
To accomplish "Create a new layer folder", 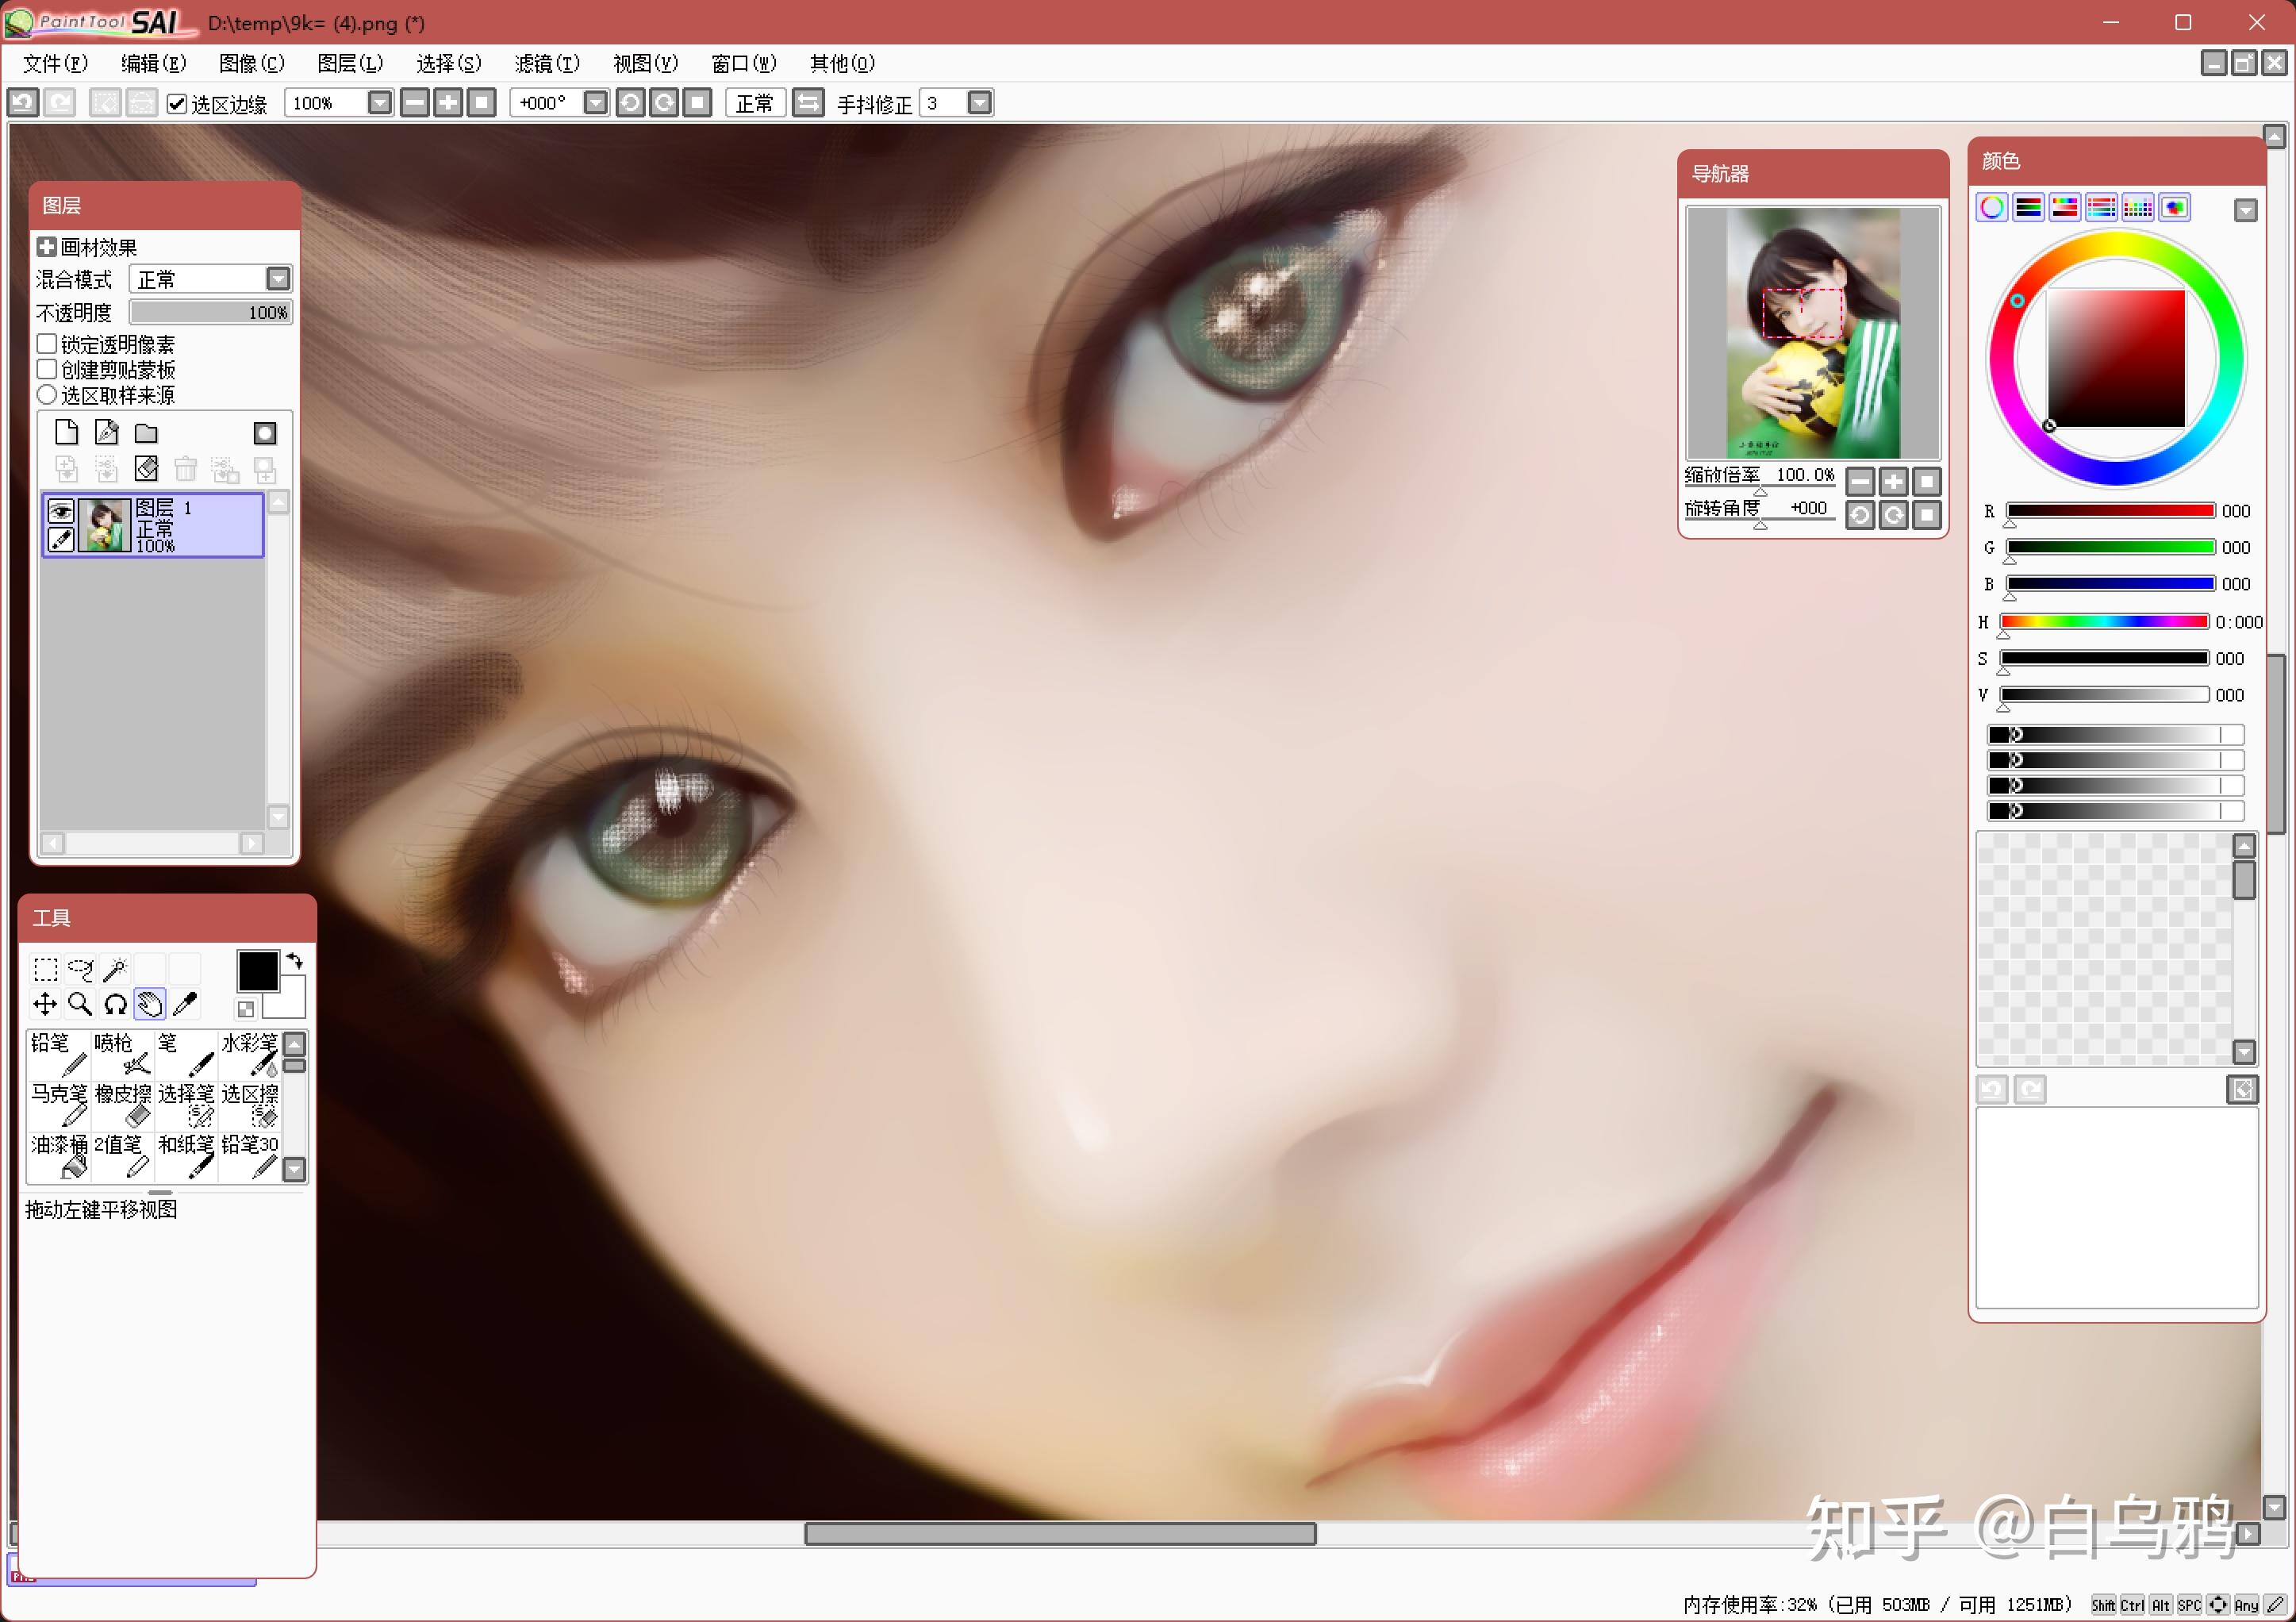I will click(x=146, y=432).
